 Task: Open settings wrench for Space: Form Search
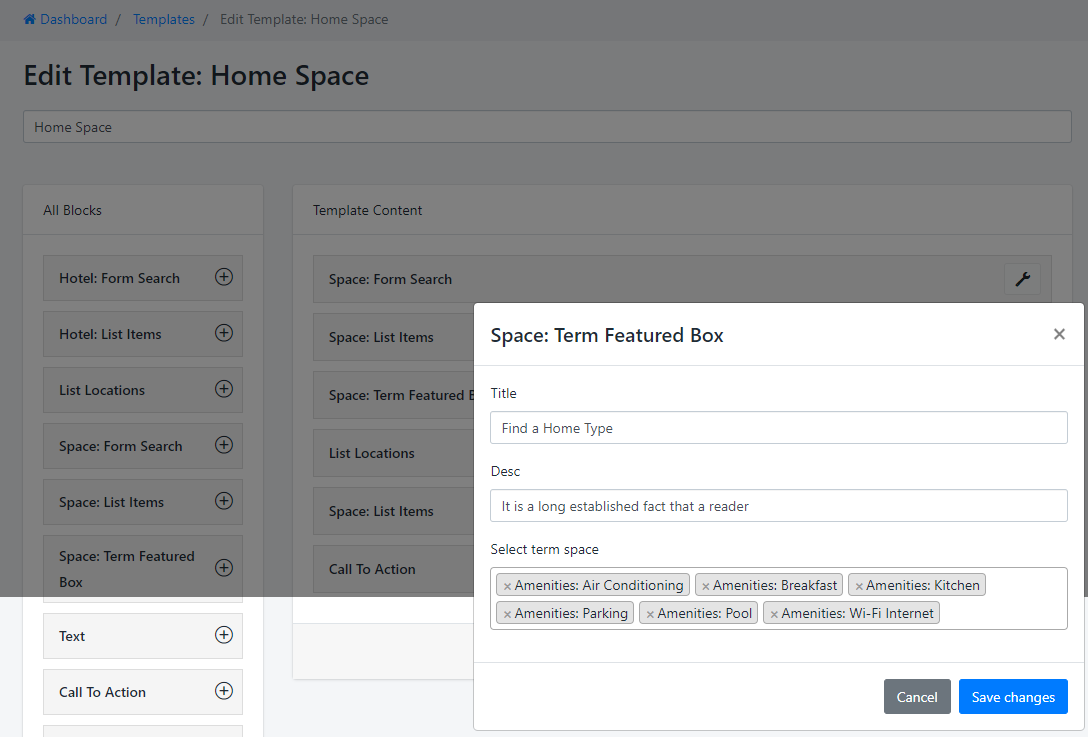tap(1022, 280)
